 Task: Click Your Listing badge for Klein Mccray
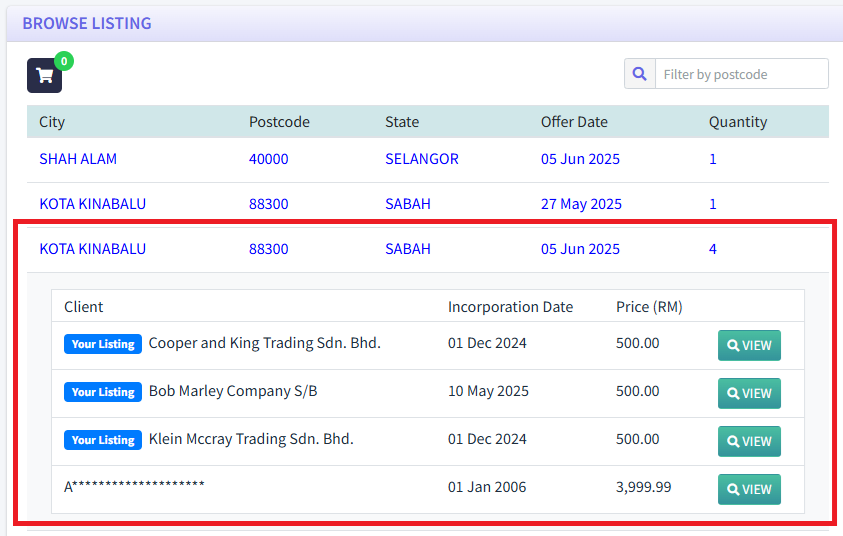[103, 440]
